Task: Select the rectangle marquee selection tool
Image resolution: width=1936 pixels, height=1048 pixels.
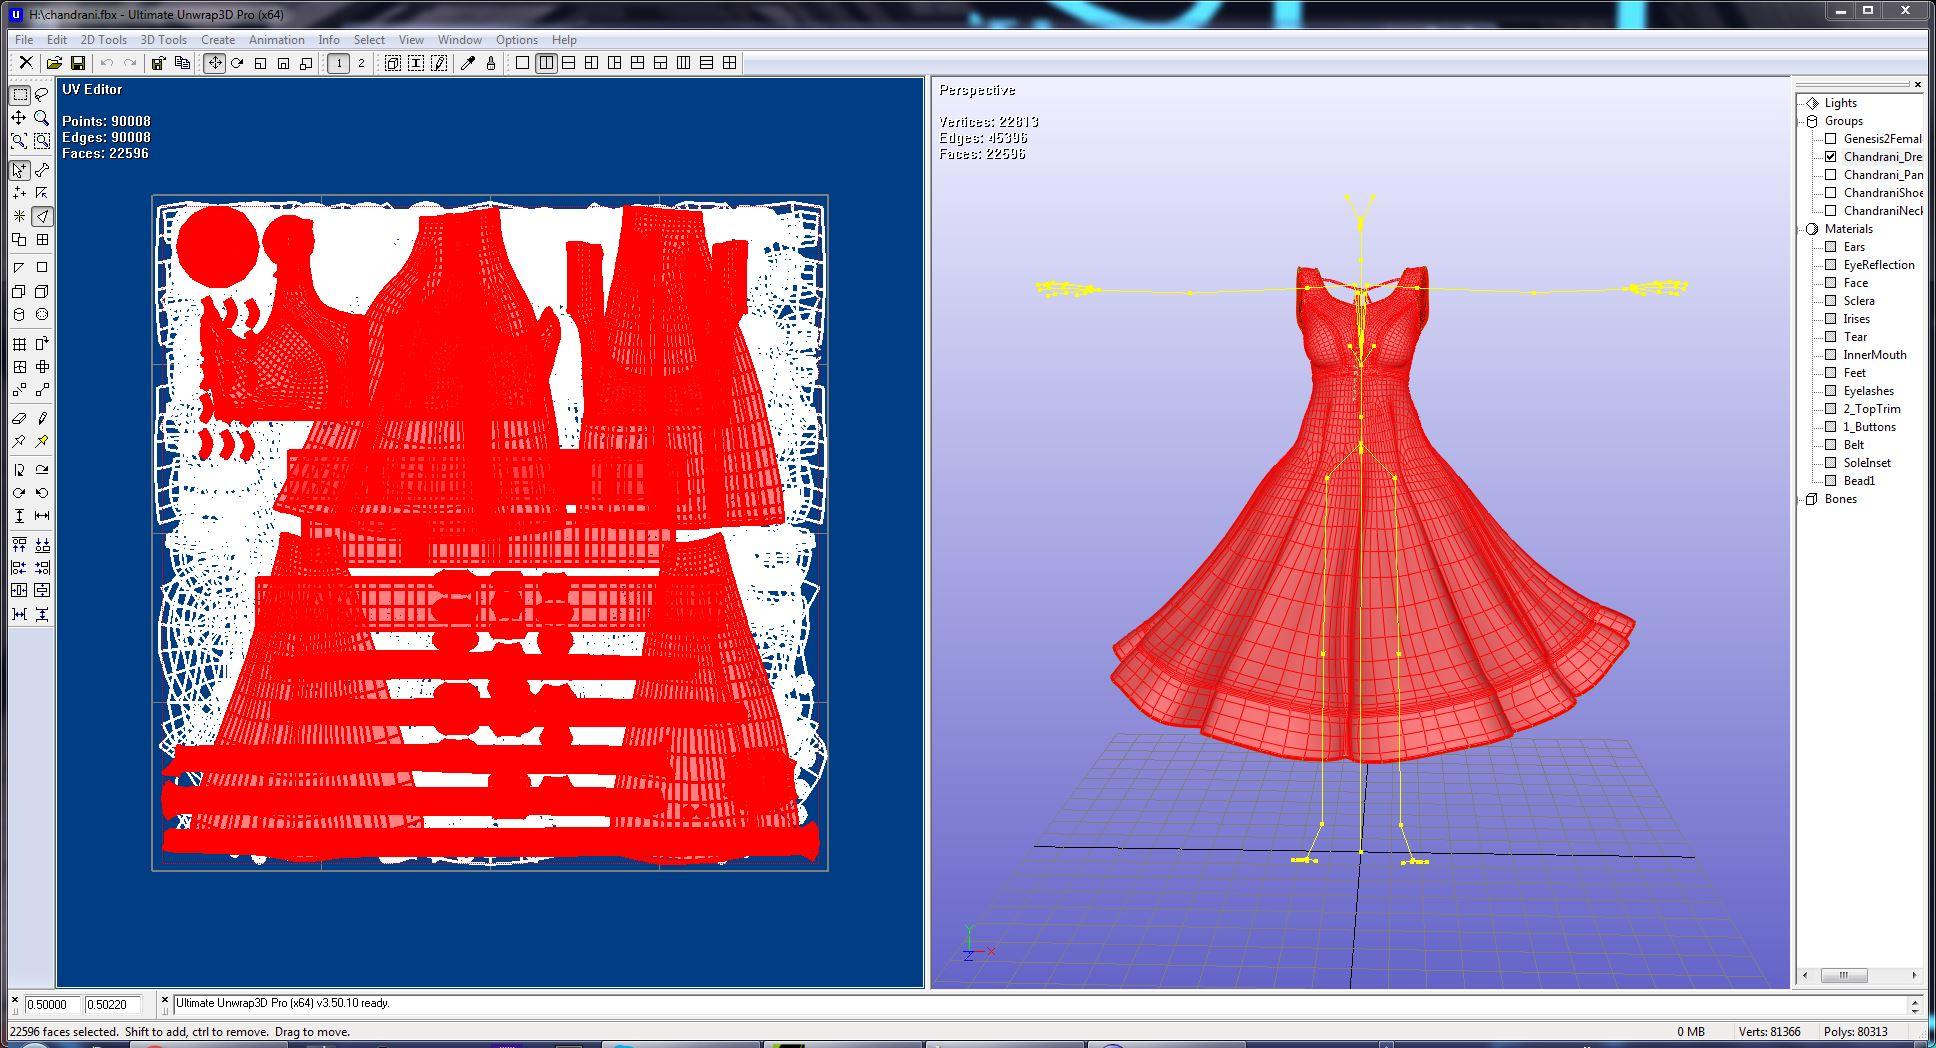Action: tap(19, 95)
